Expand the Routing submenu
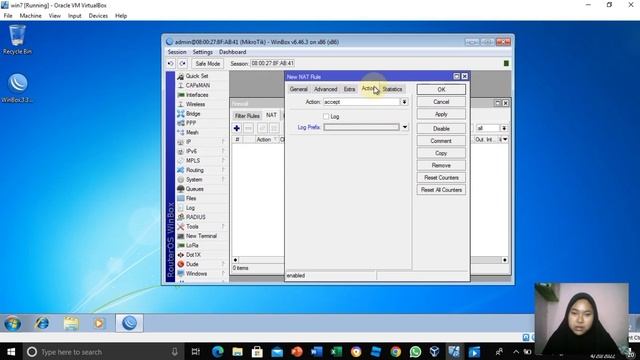 pos(223,170)
